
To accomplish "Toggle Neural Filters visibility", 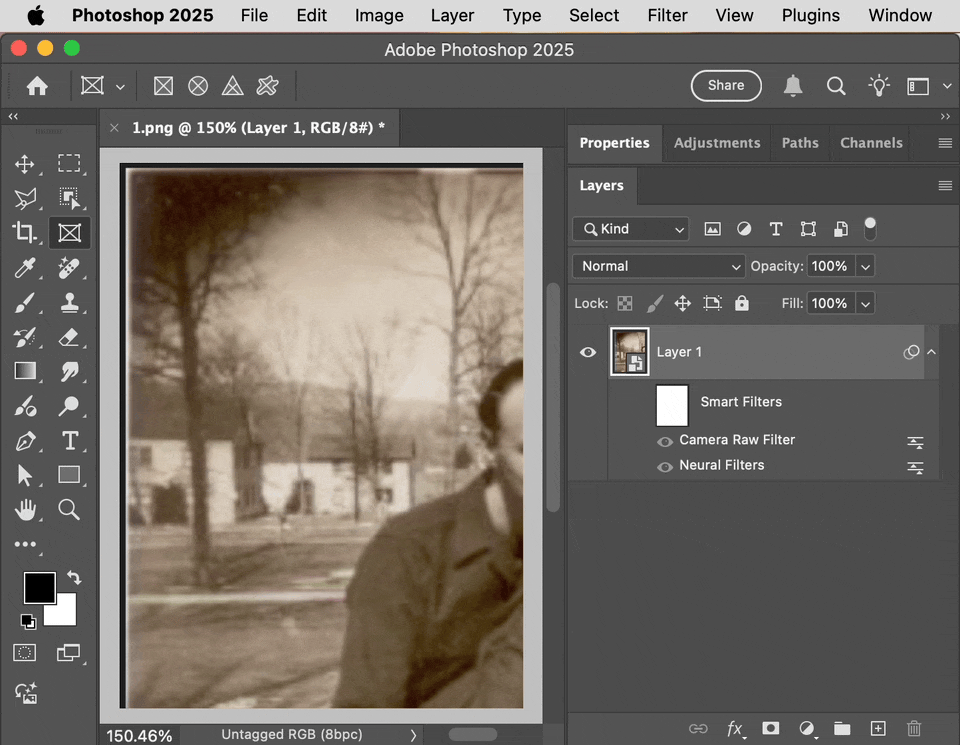I will coord(665,467).
